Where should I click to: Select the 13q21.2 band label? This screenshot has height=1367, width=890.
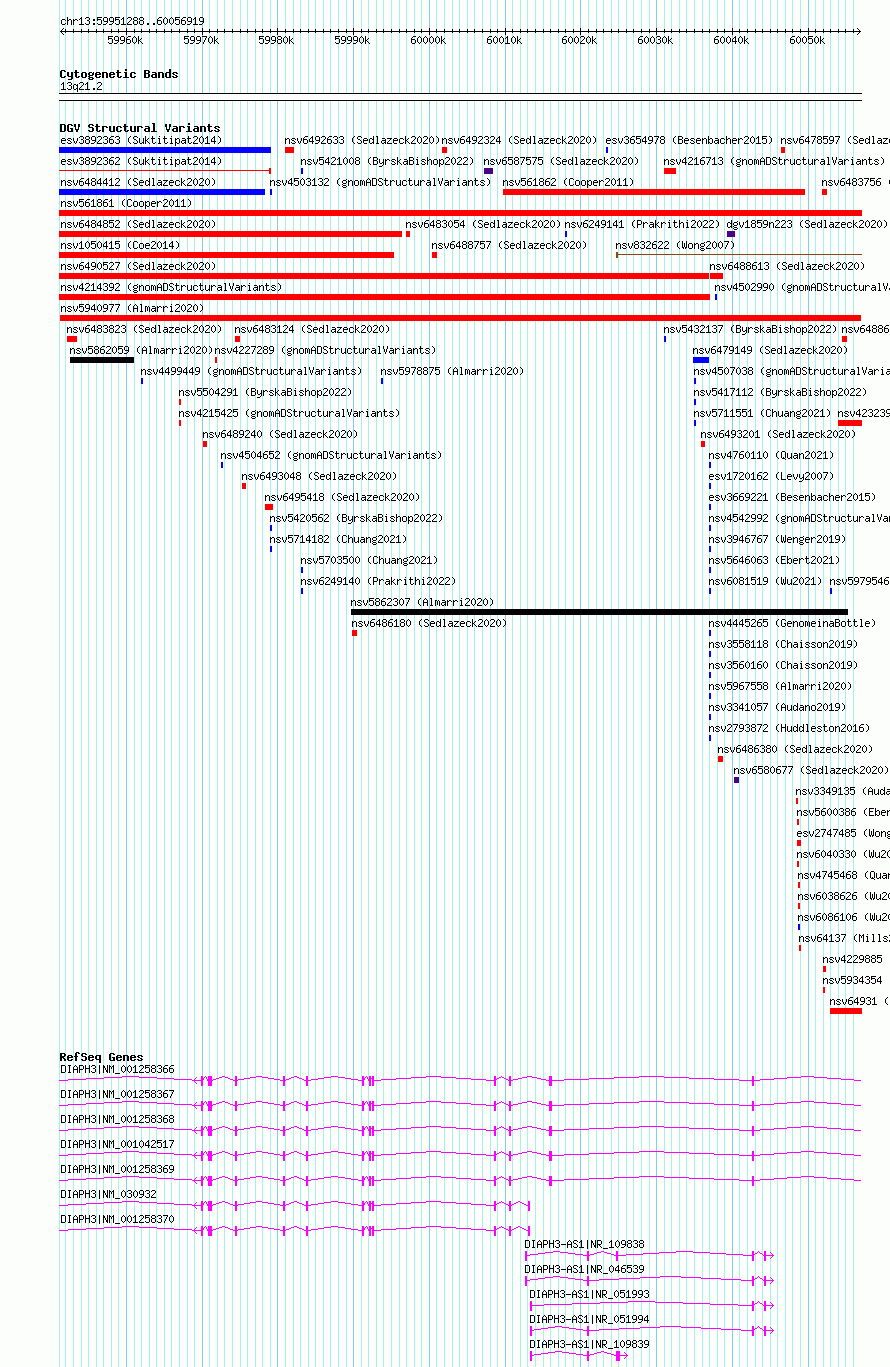[x=81, y=87]
